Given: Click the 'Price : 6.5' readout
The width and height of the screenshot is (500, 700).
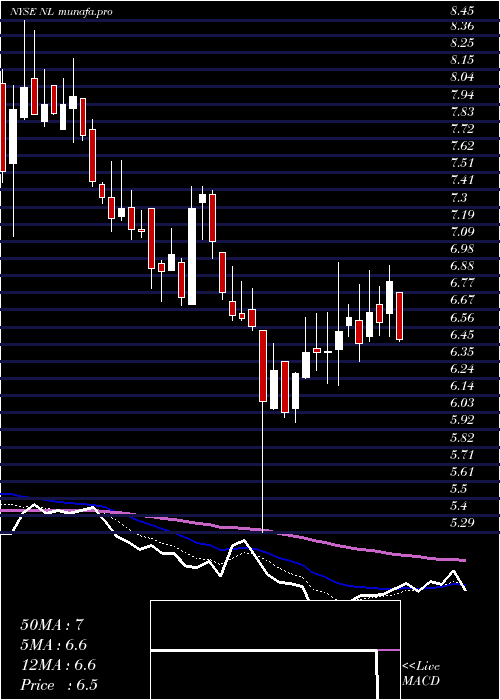Looking at the screenshot, I should pyautogui.click(x=59, y=685).
